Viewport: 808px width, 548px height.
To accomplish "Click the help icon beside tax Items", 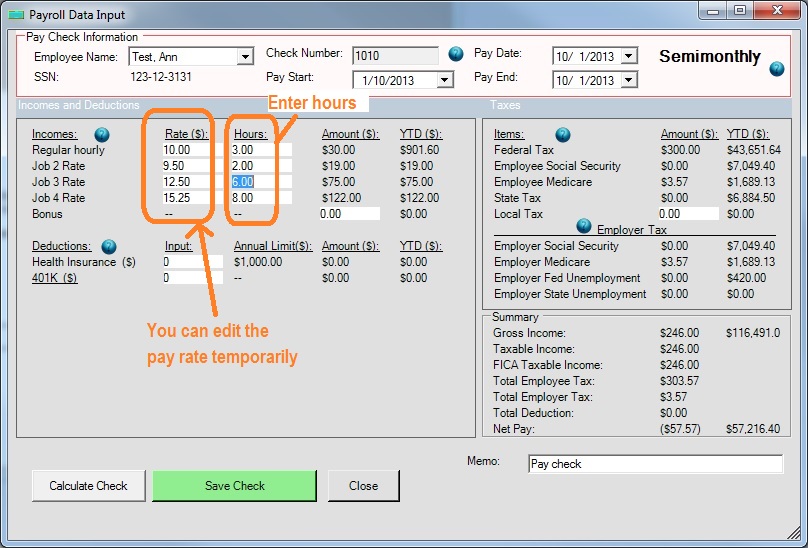I will tap(562, 134).
